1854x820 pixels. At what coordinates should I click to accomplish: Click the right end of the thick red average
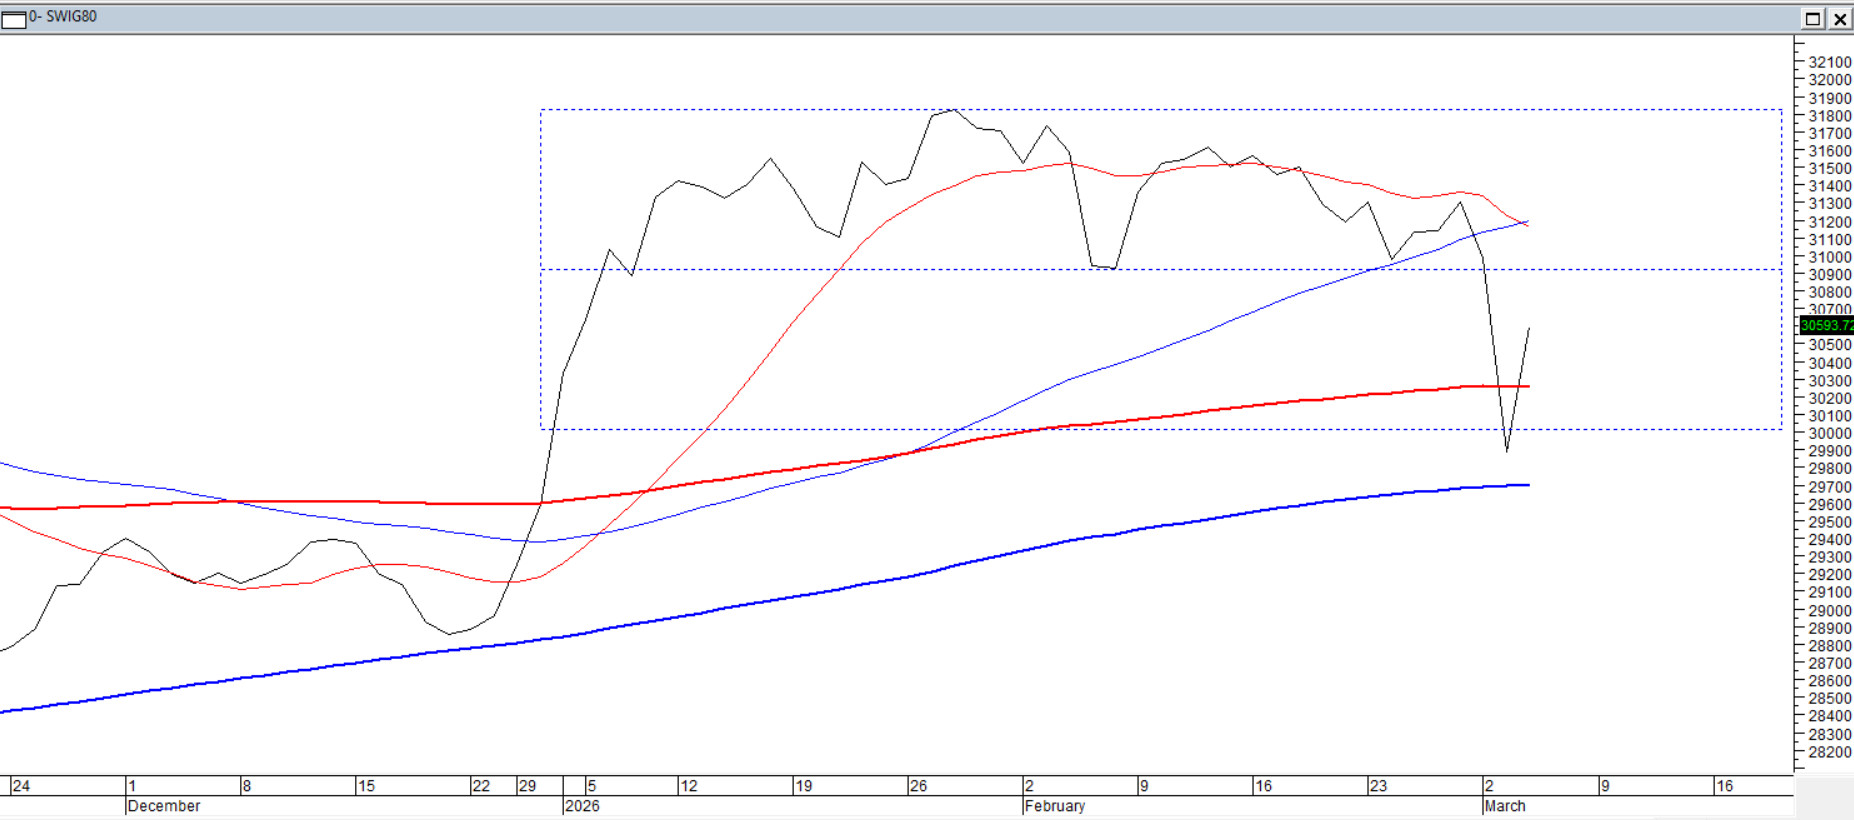point(1526,386)
